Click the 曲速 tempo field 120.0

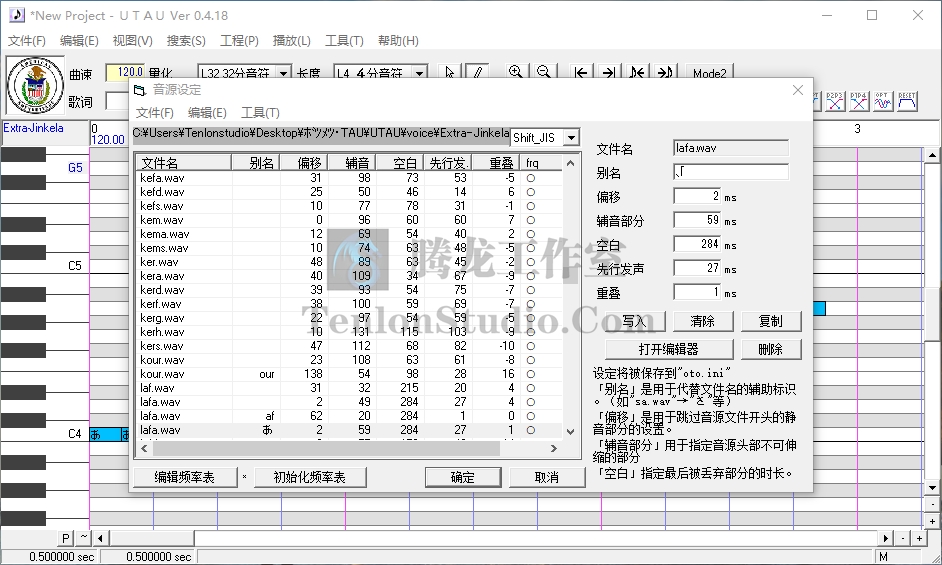(x=126, y=73)
